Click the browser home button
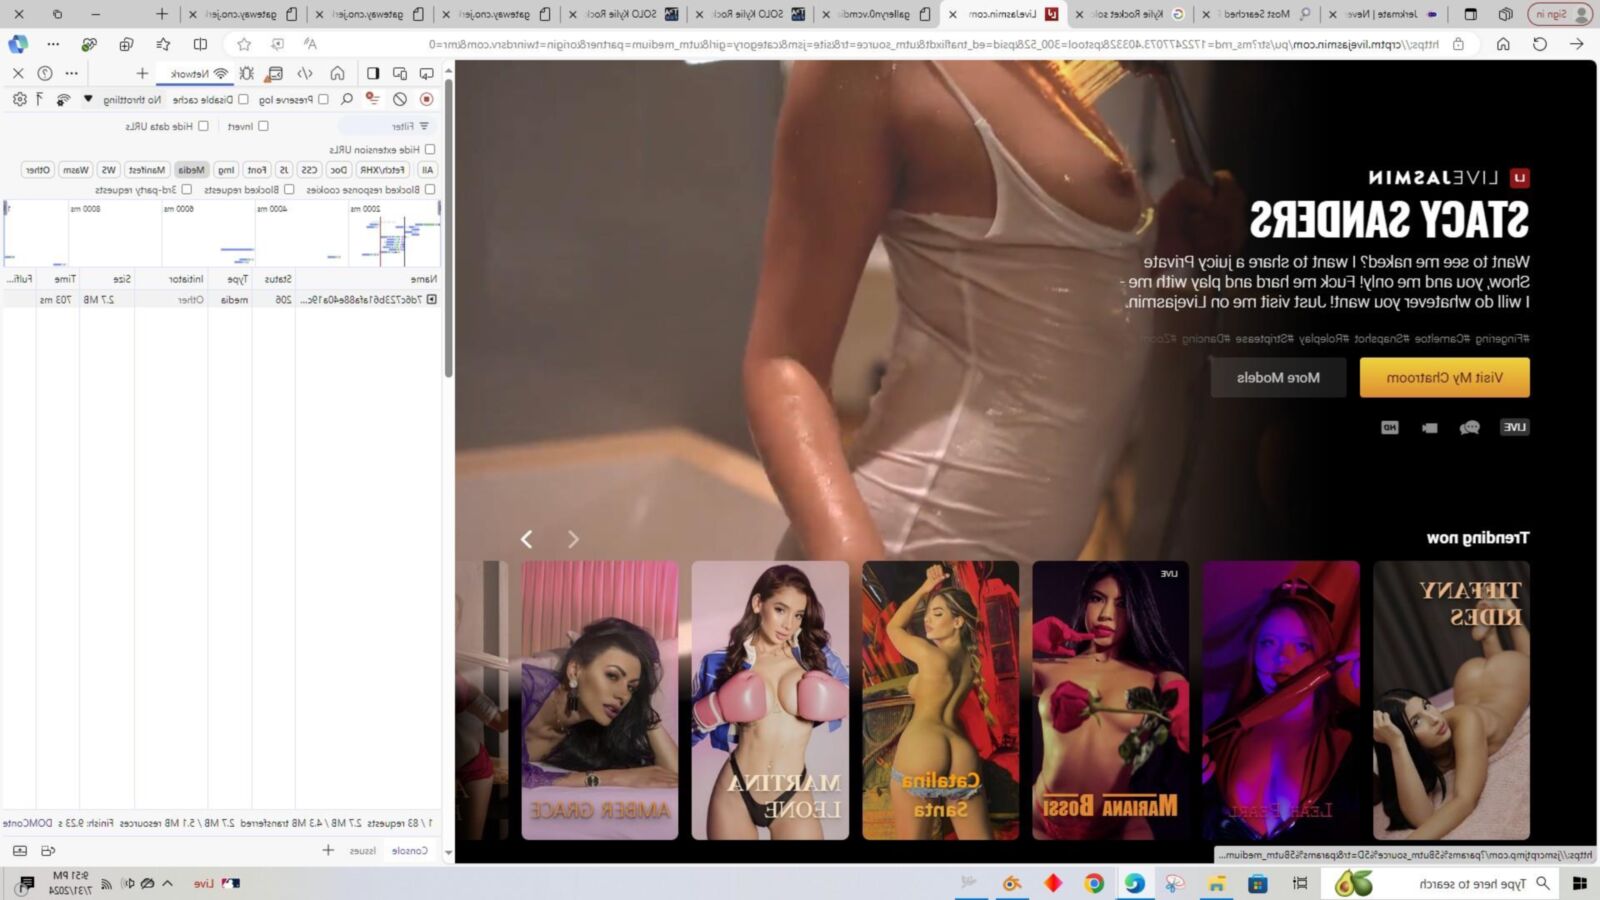Screen dimensions: 1600x900 [x=1503, y=44]
